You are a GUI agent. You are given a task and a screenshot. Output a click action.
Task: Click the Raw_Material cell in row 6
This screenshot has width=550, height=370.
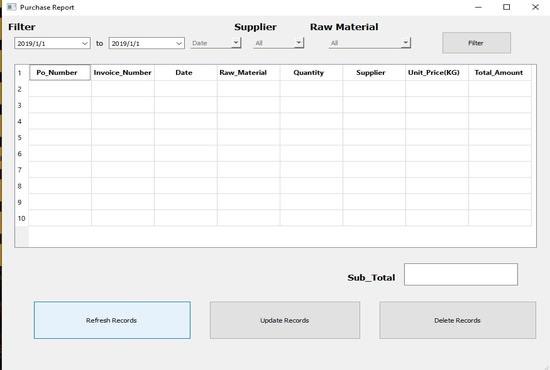(x=248, y=154)
